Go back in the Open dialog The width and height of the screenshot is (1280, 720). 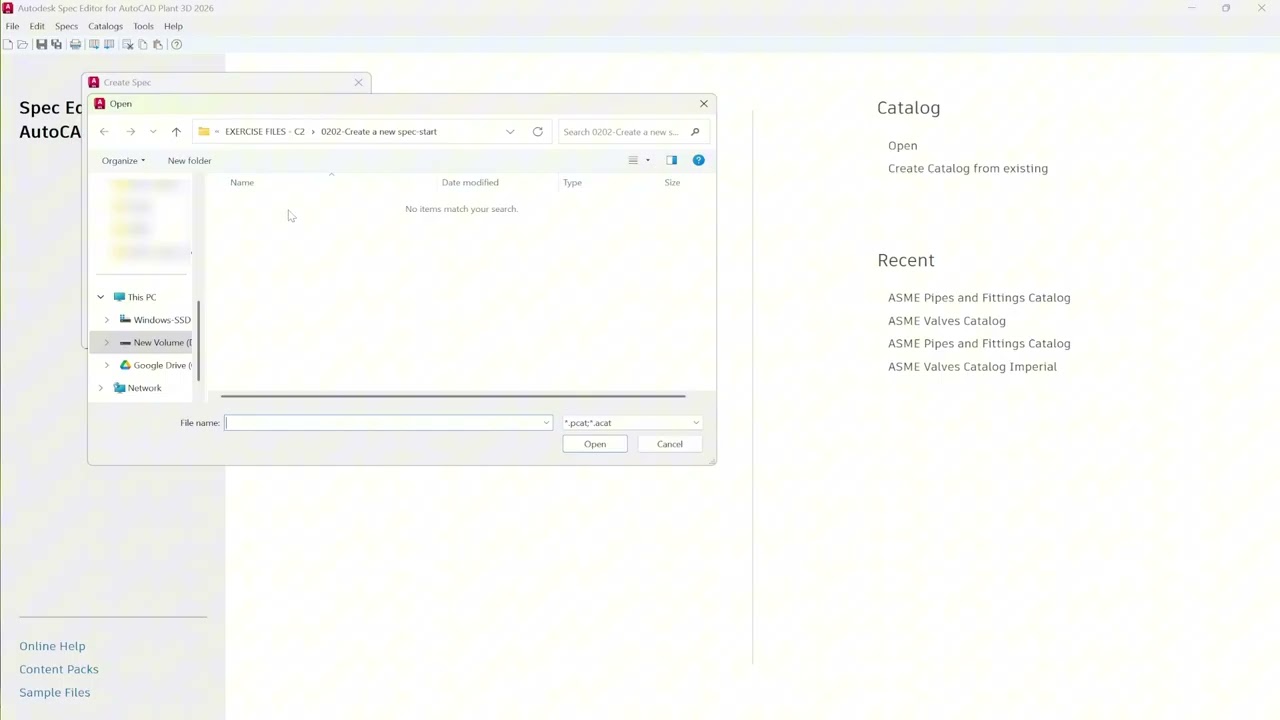(104, 132)
